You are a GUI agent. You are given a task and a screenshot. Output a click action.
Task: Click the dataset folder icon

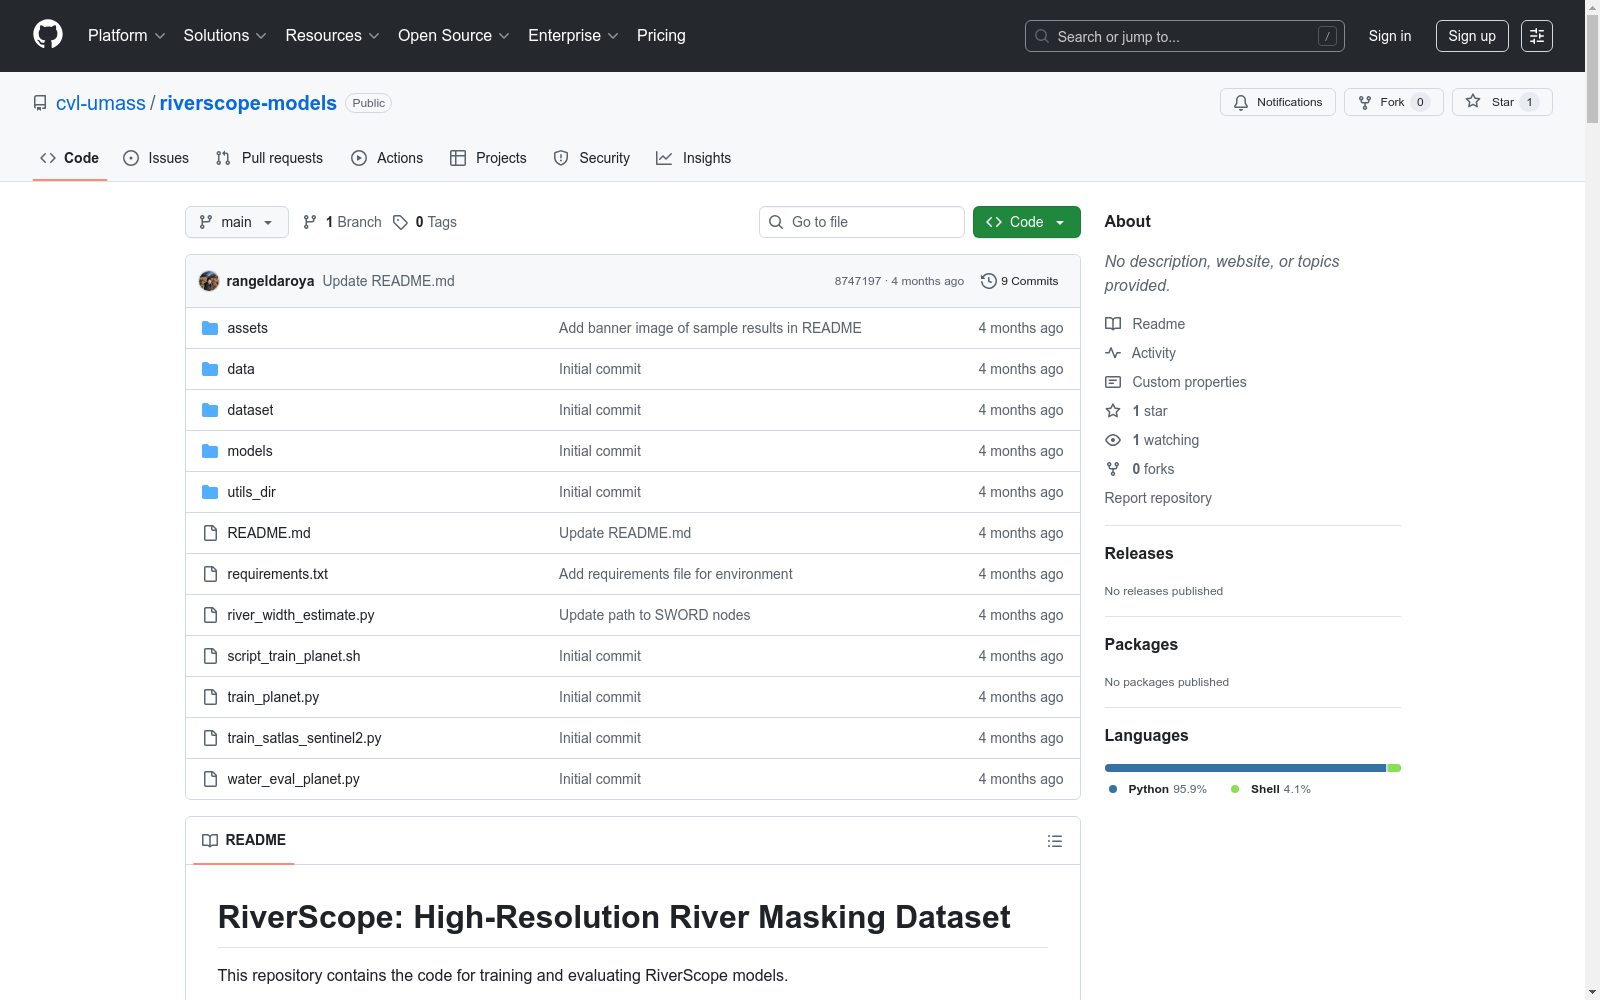point(210,410)
